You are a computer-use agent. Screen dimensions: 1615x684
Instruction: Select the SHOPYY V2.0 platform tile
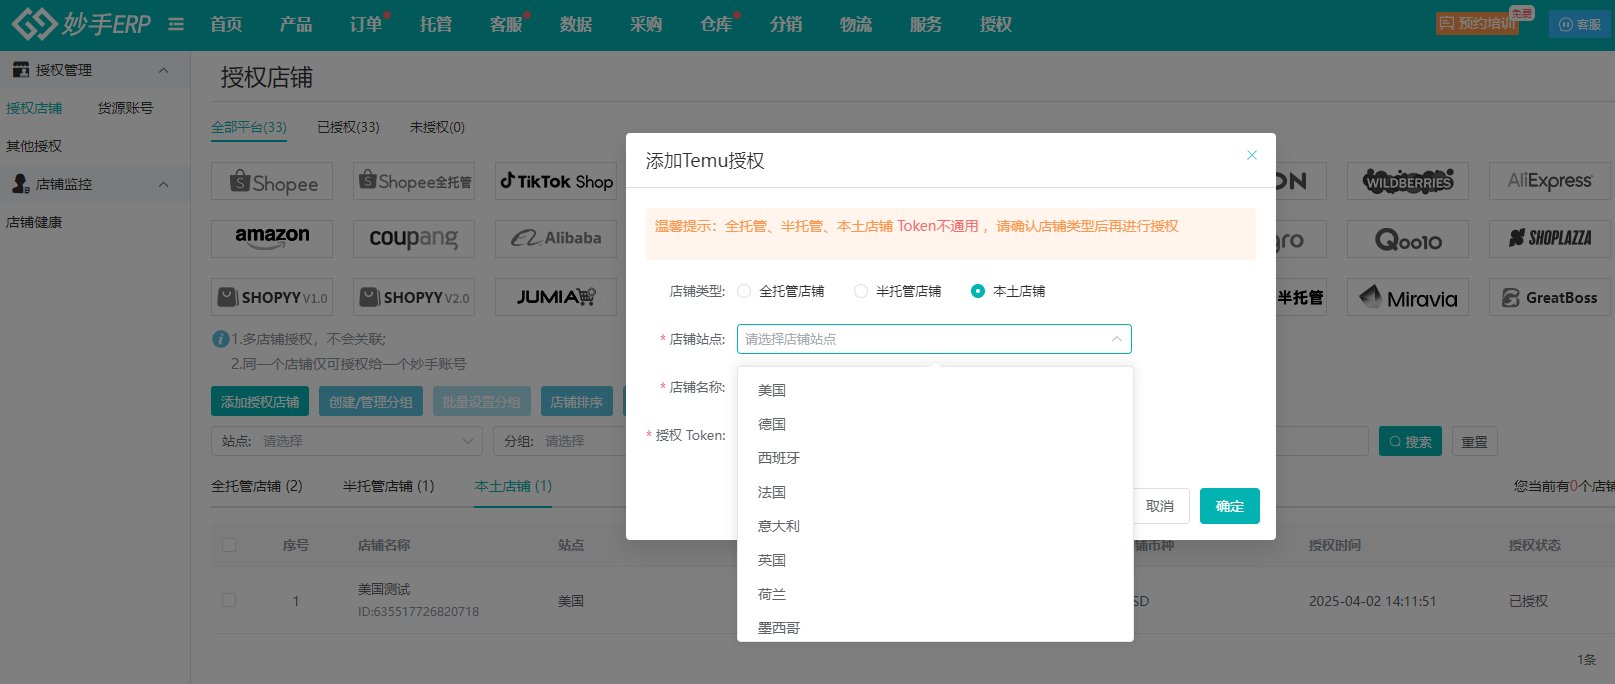tap(414, 297)
